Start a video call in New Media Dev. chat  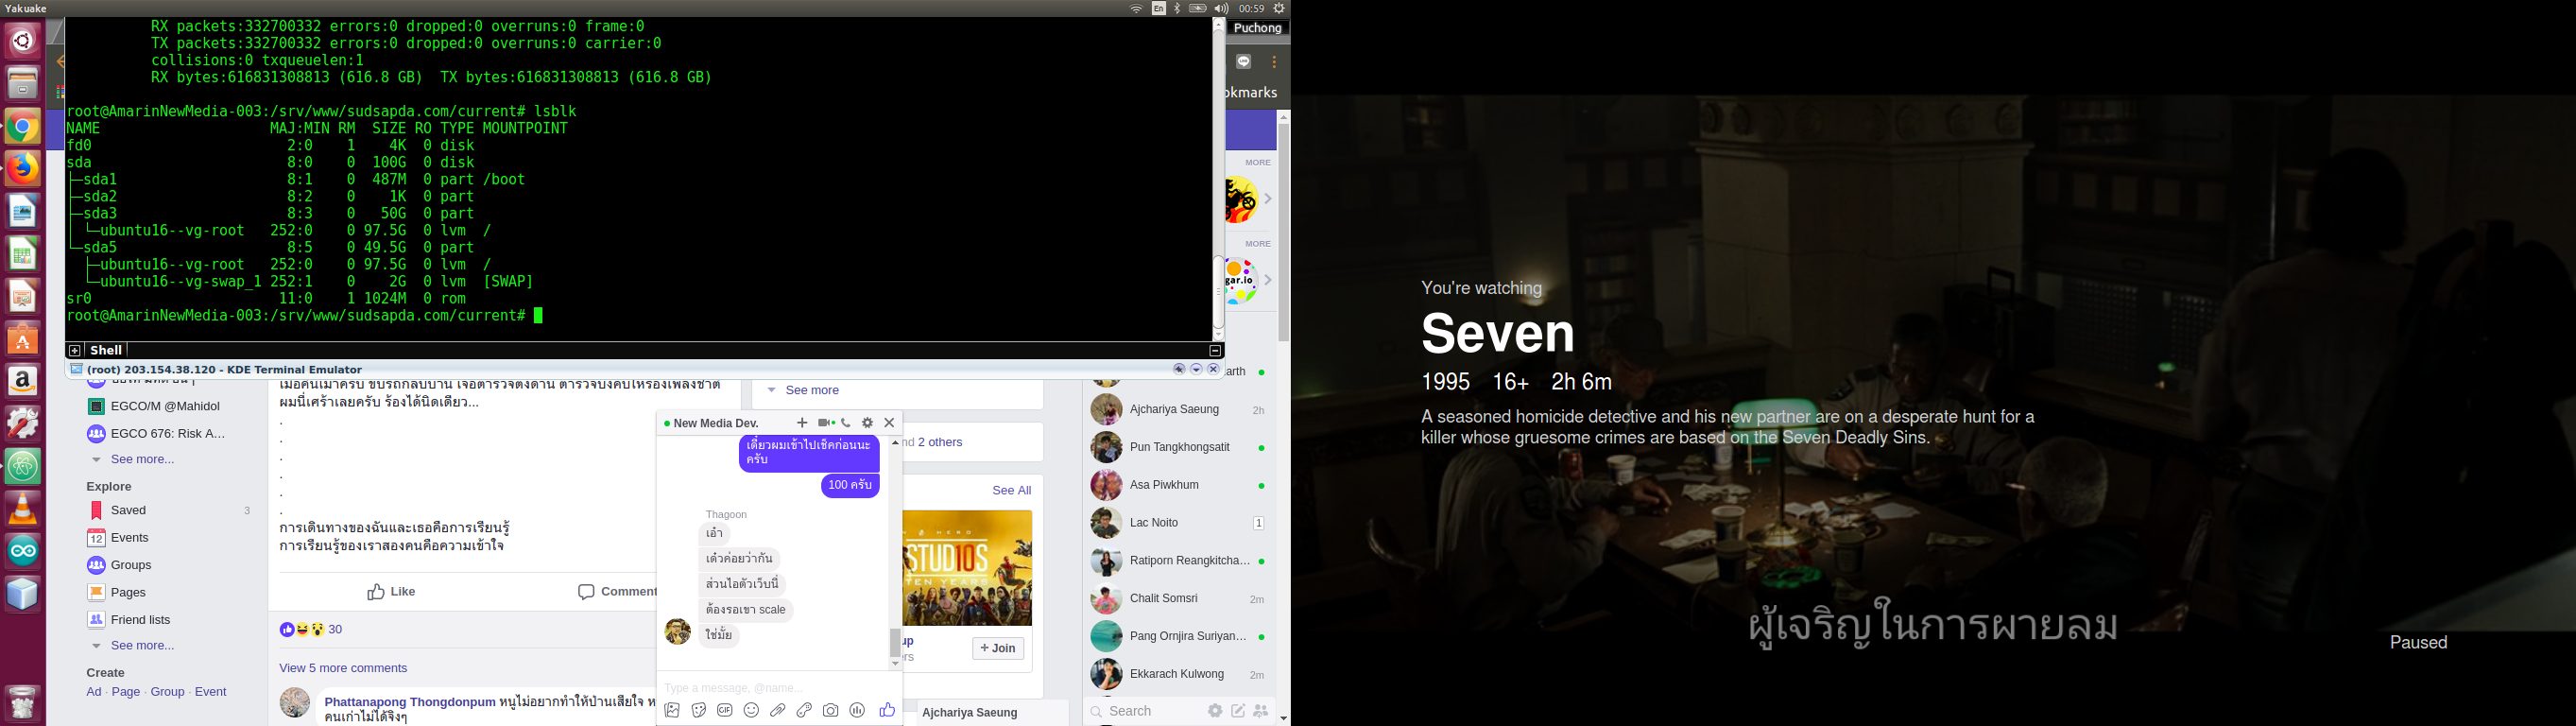click(x=825, y=423)
